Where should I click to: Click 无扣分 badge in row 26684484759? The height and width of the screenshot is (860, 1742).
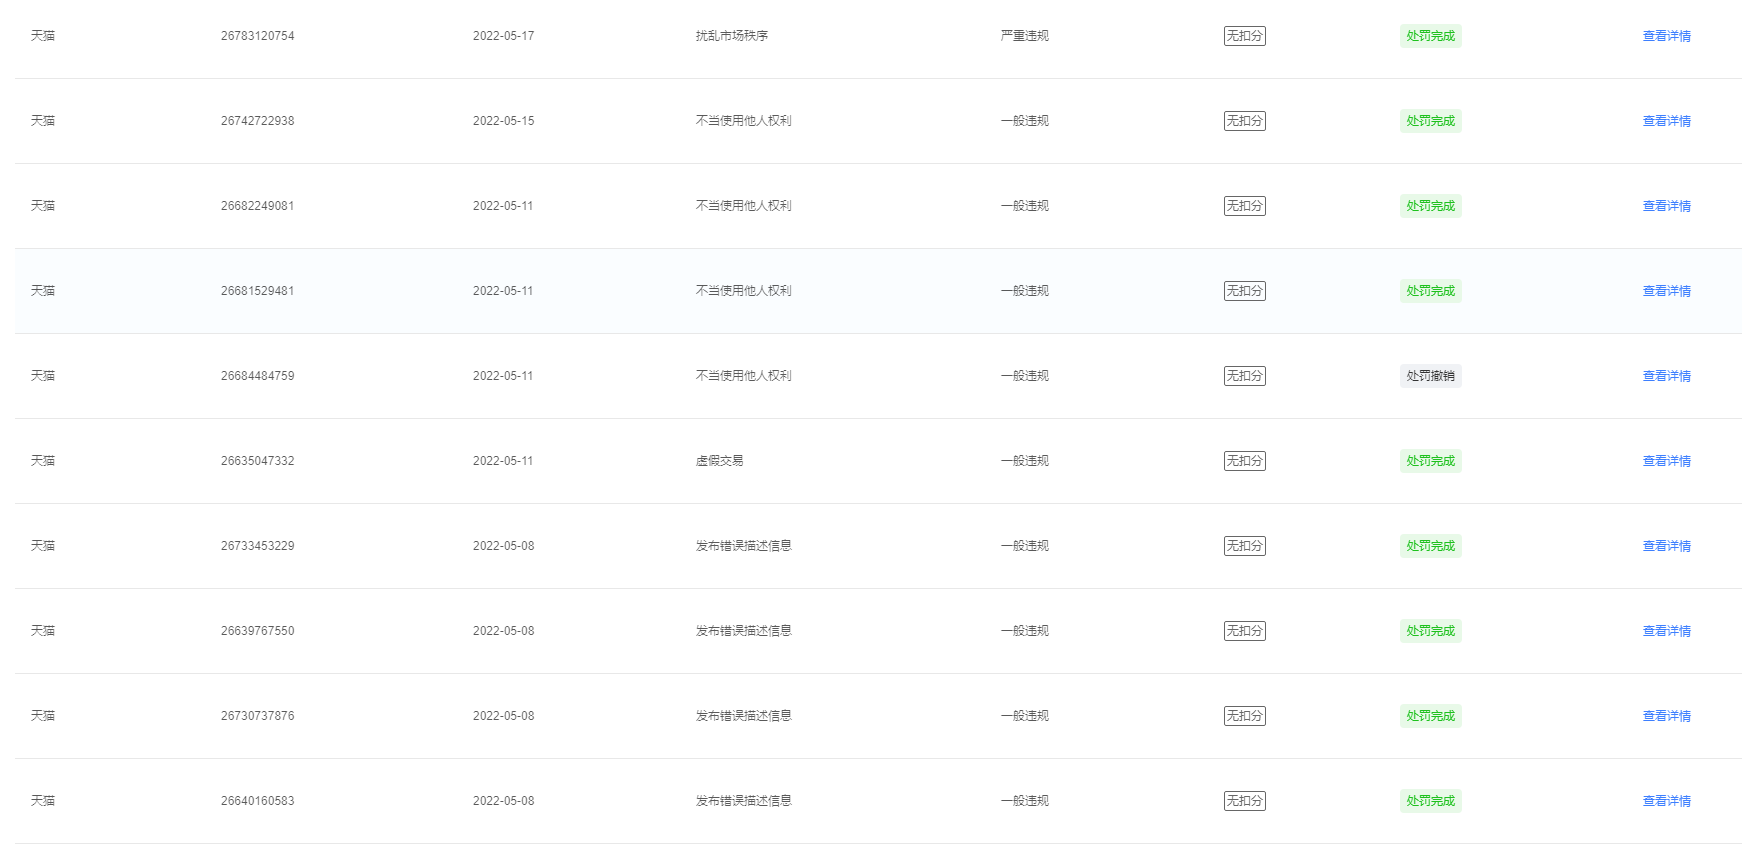[x=1244, y=376]
